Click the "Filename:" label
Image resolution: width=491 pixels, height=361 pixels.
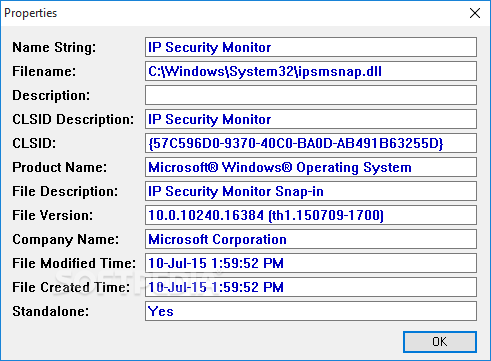coord(44,71)
